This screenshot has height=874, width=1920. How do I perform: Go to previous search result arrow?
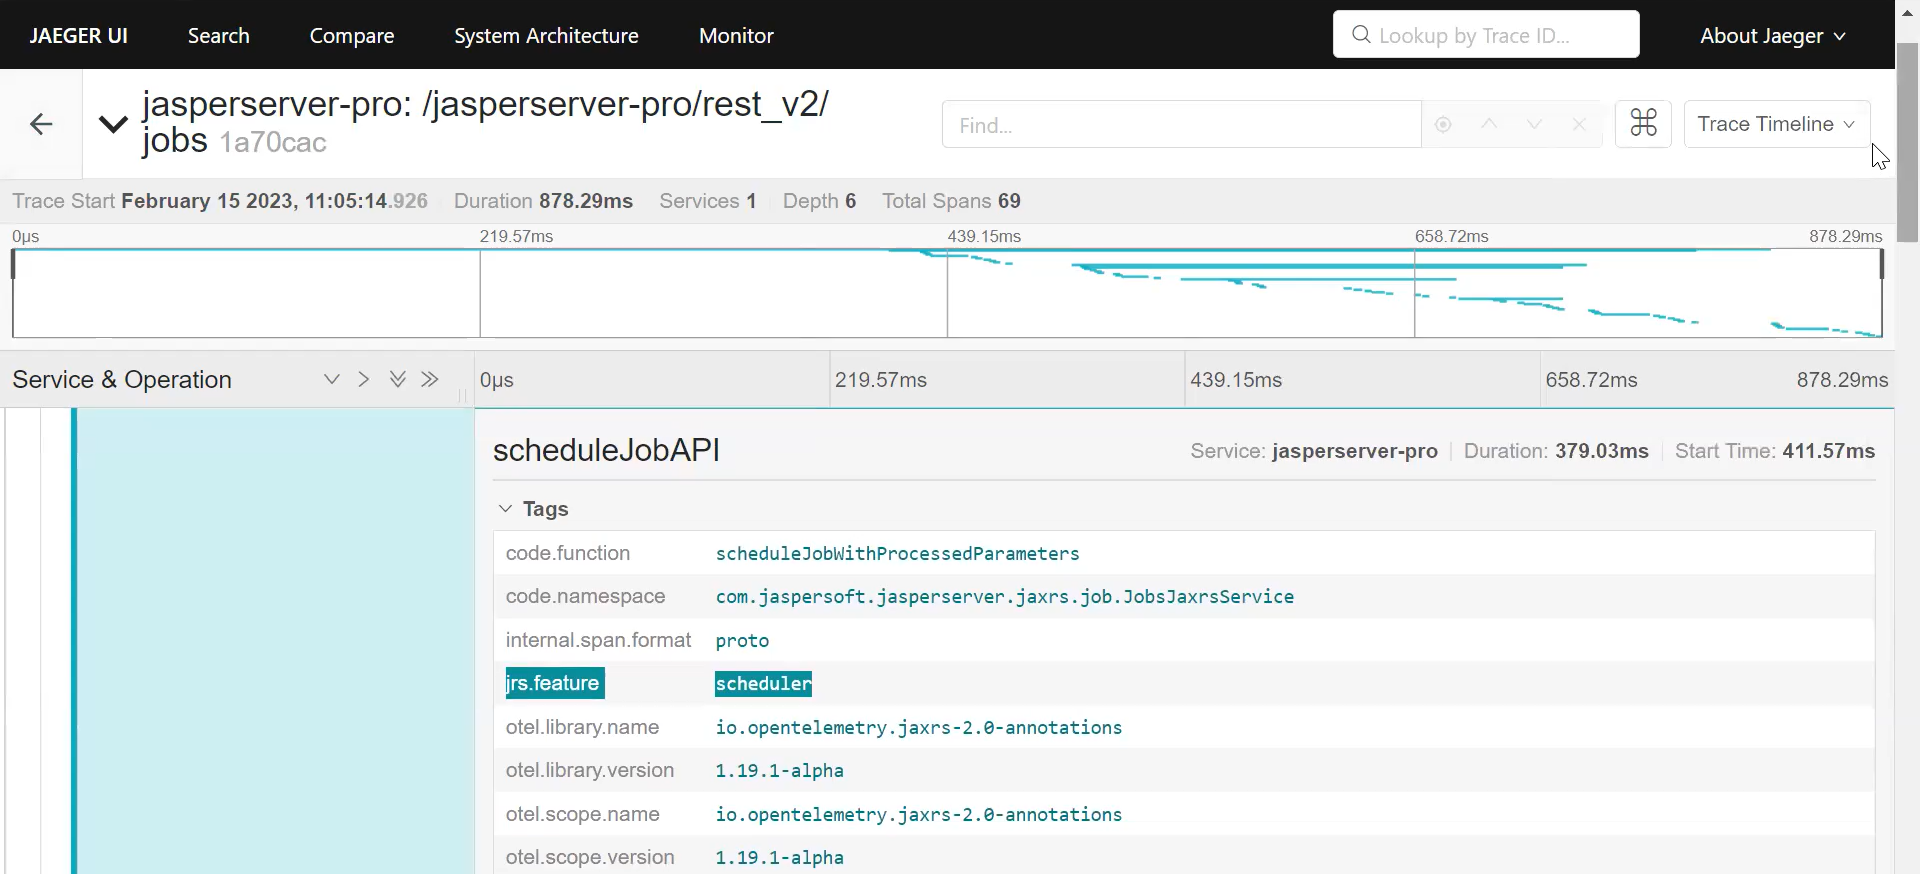point(1489,125)
